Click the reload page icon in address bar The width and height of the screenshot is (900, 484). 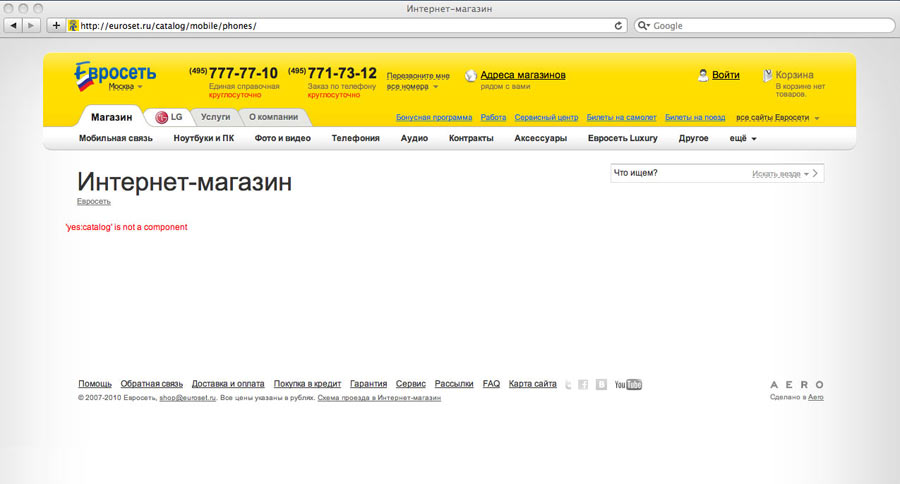[618, 26]
